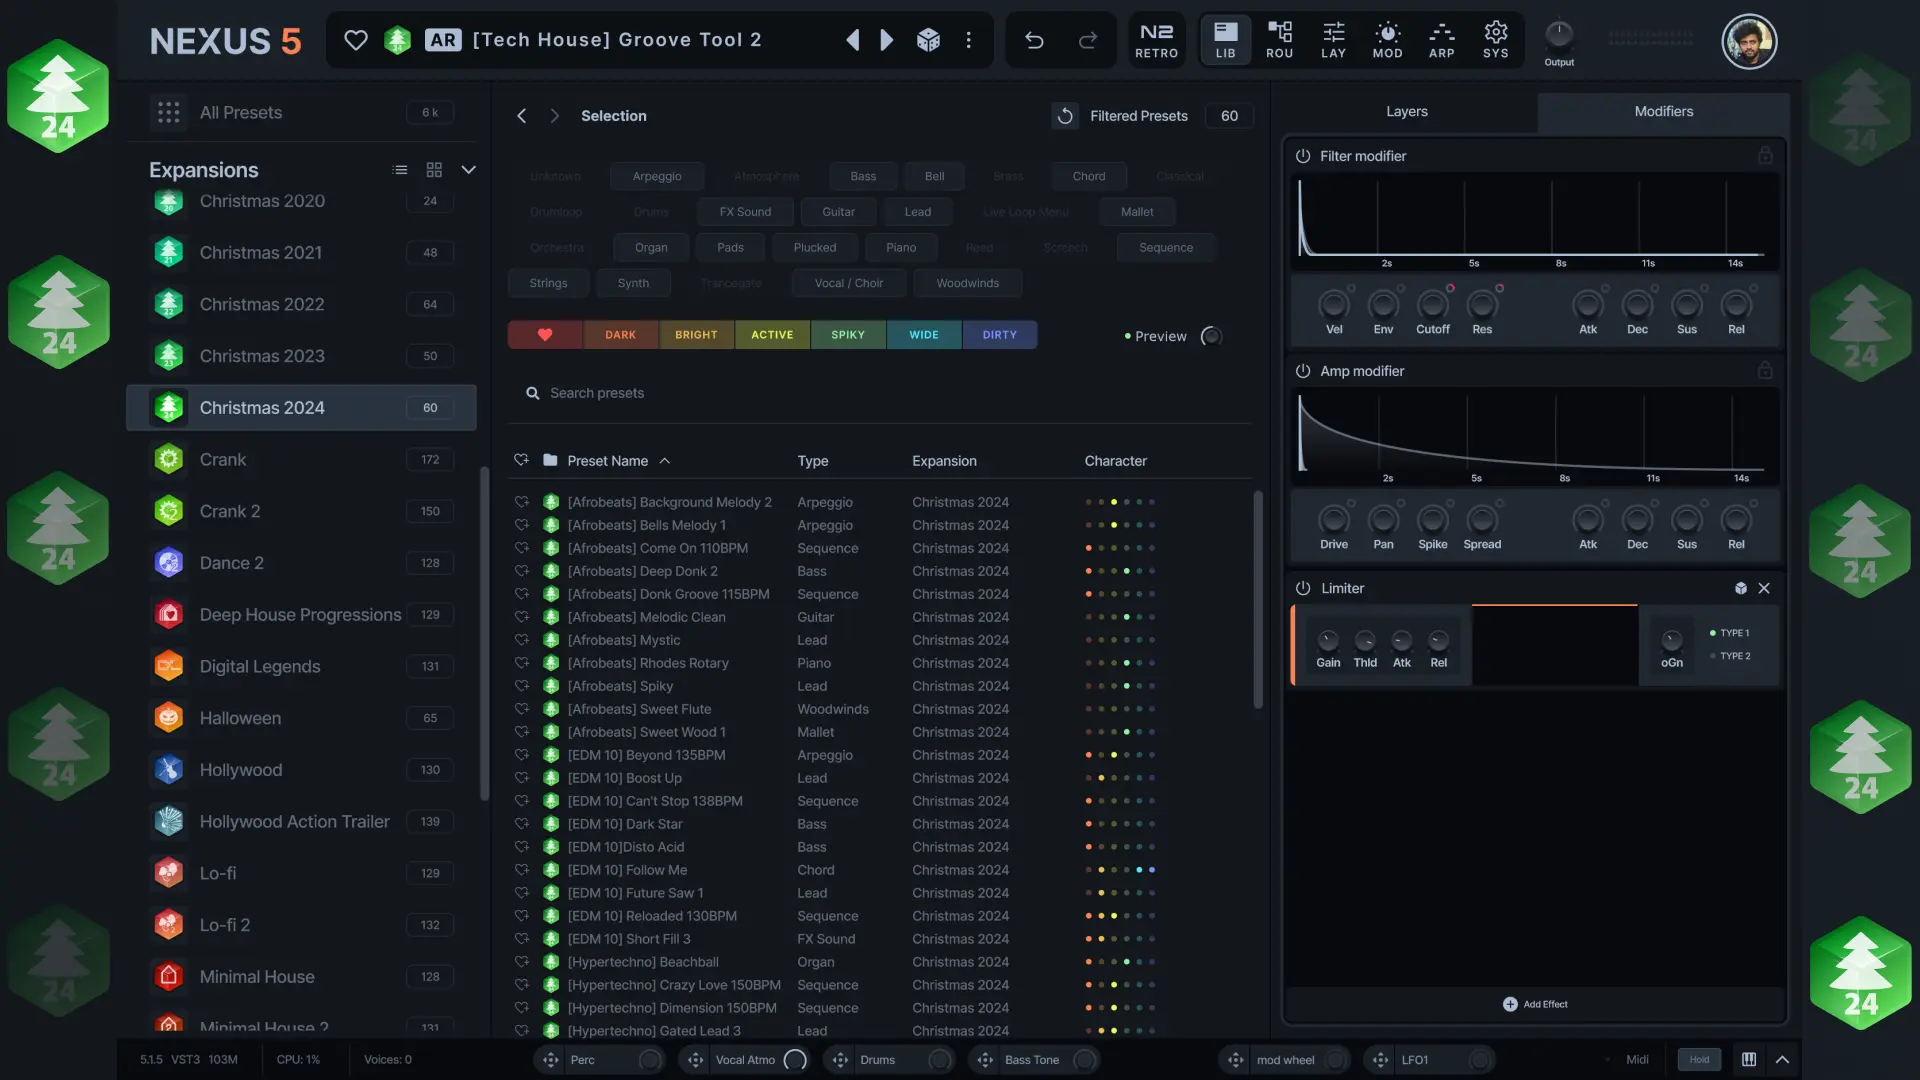Open the on-screen keyboard icon in the bottom bar
1920x1080 pixels.
1748,1060
